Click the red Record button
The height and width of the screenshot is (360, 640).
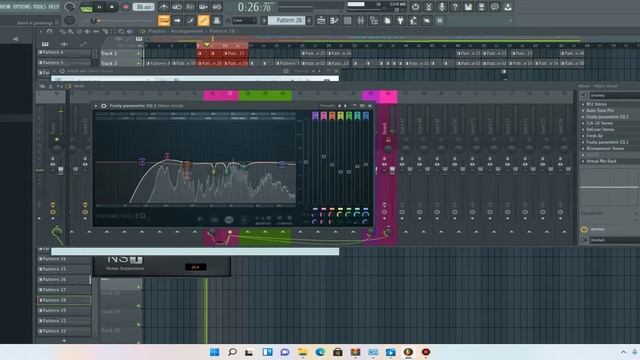pyautogui.click(x=125, y=7)
